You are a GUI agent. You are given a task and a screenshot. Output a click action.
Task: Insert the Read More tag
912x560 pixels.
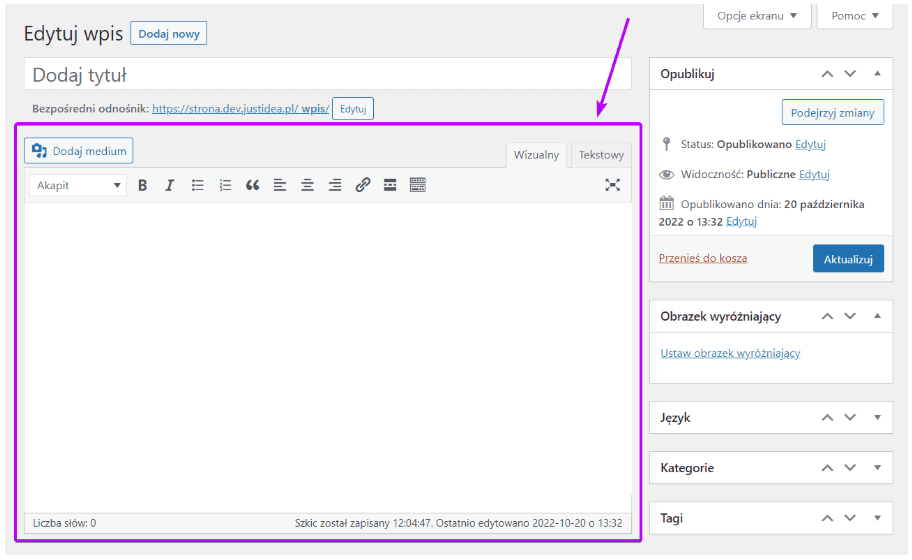(390, 185)
